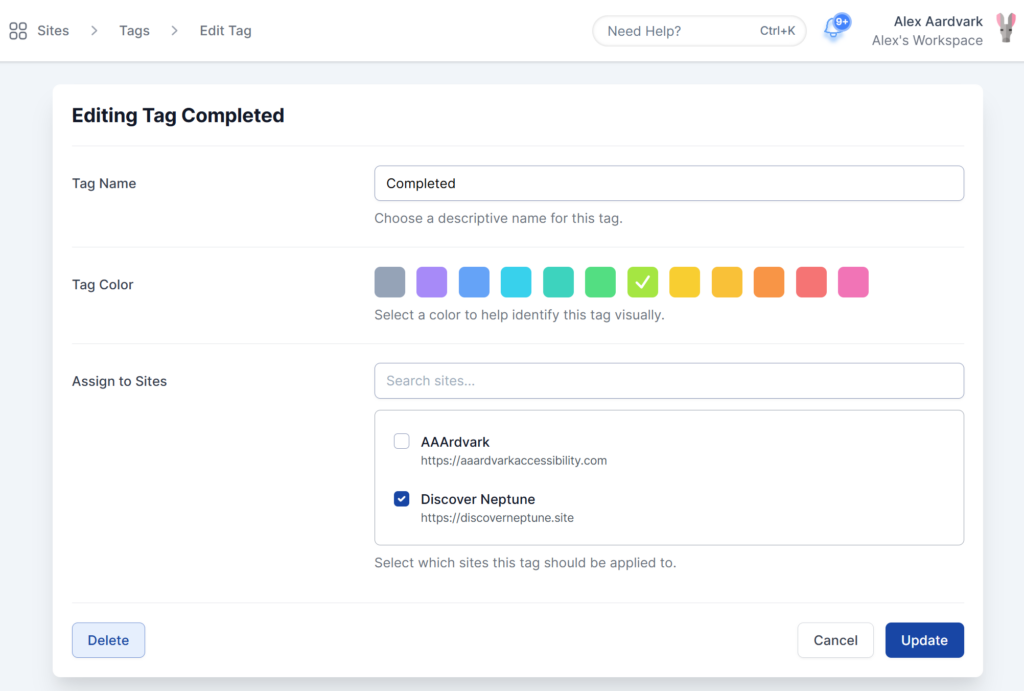Select the red tag color
Viewport: 1024px width, 691px height.
[811, 282]
